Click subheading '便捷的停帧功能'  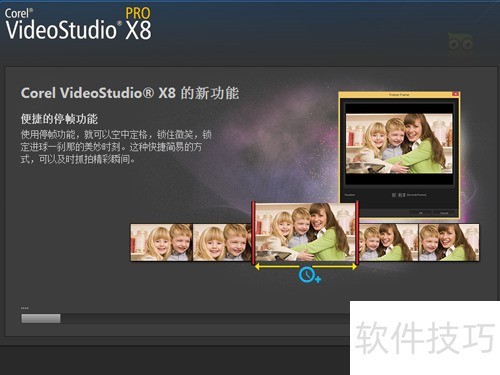tap(59, 119)
